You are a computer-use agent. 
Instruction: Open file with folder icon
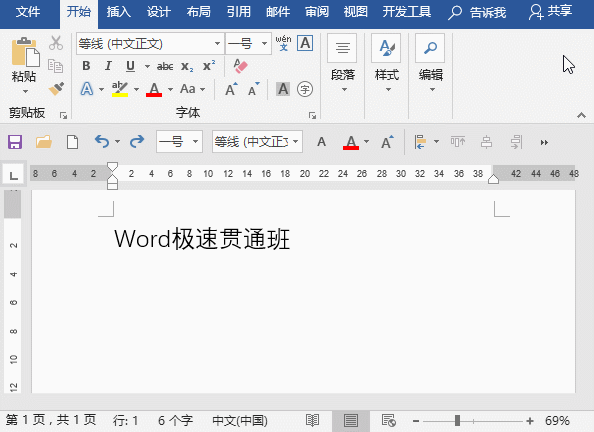44,142
